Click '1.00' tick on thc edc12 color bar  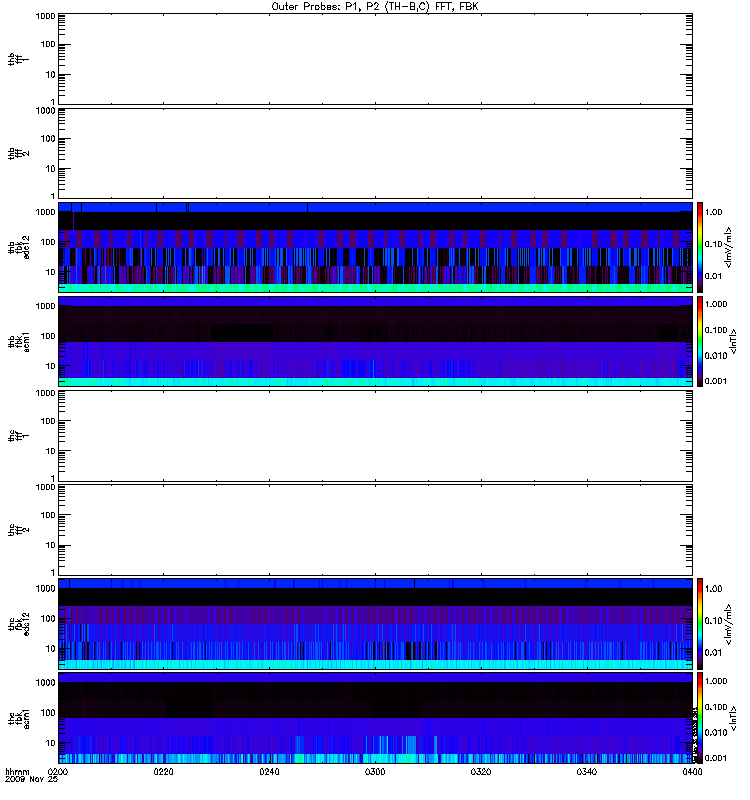tap(713, 589)
